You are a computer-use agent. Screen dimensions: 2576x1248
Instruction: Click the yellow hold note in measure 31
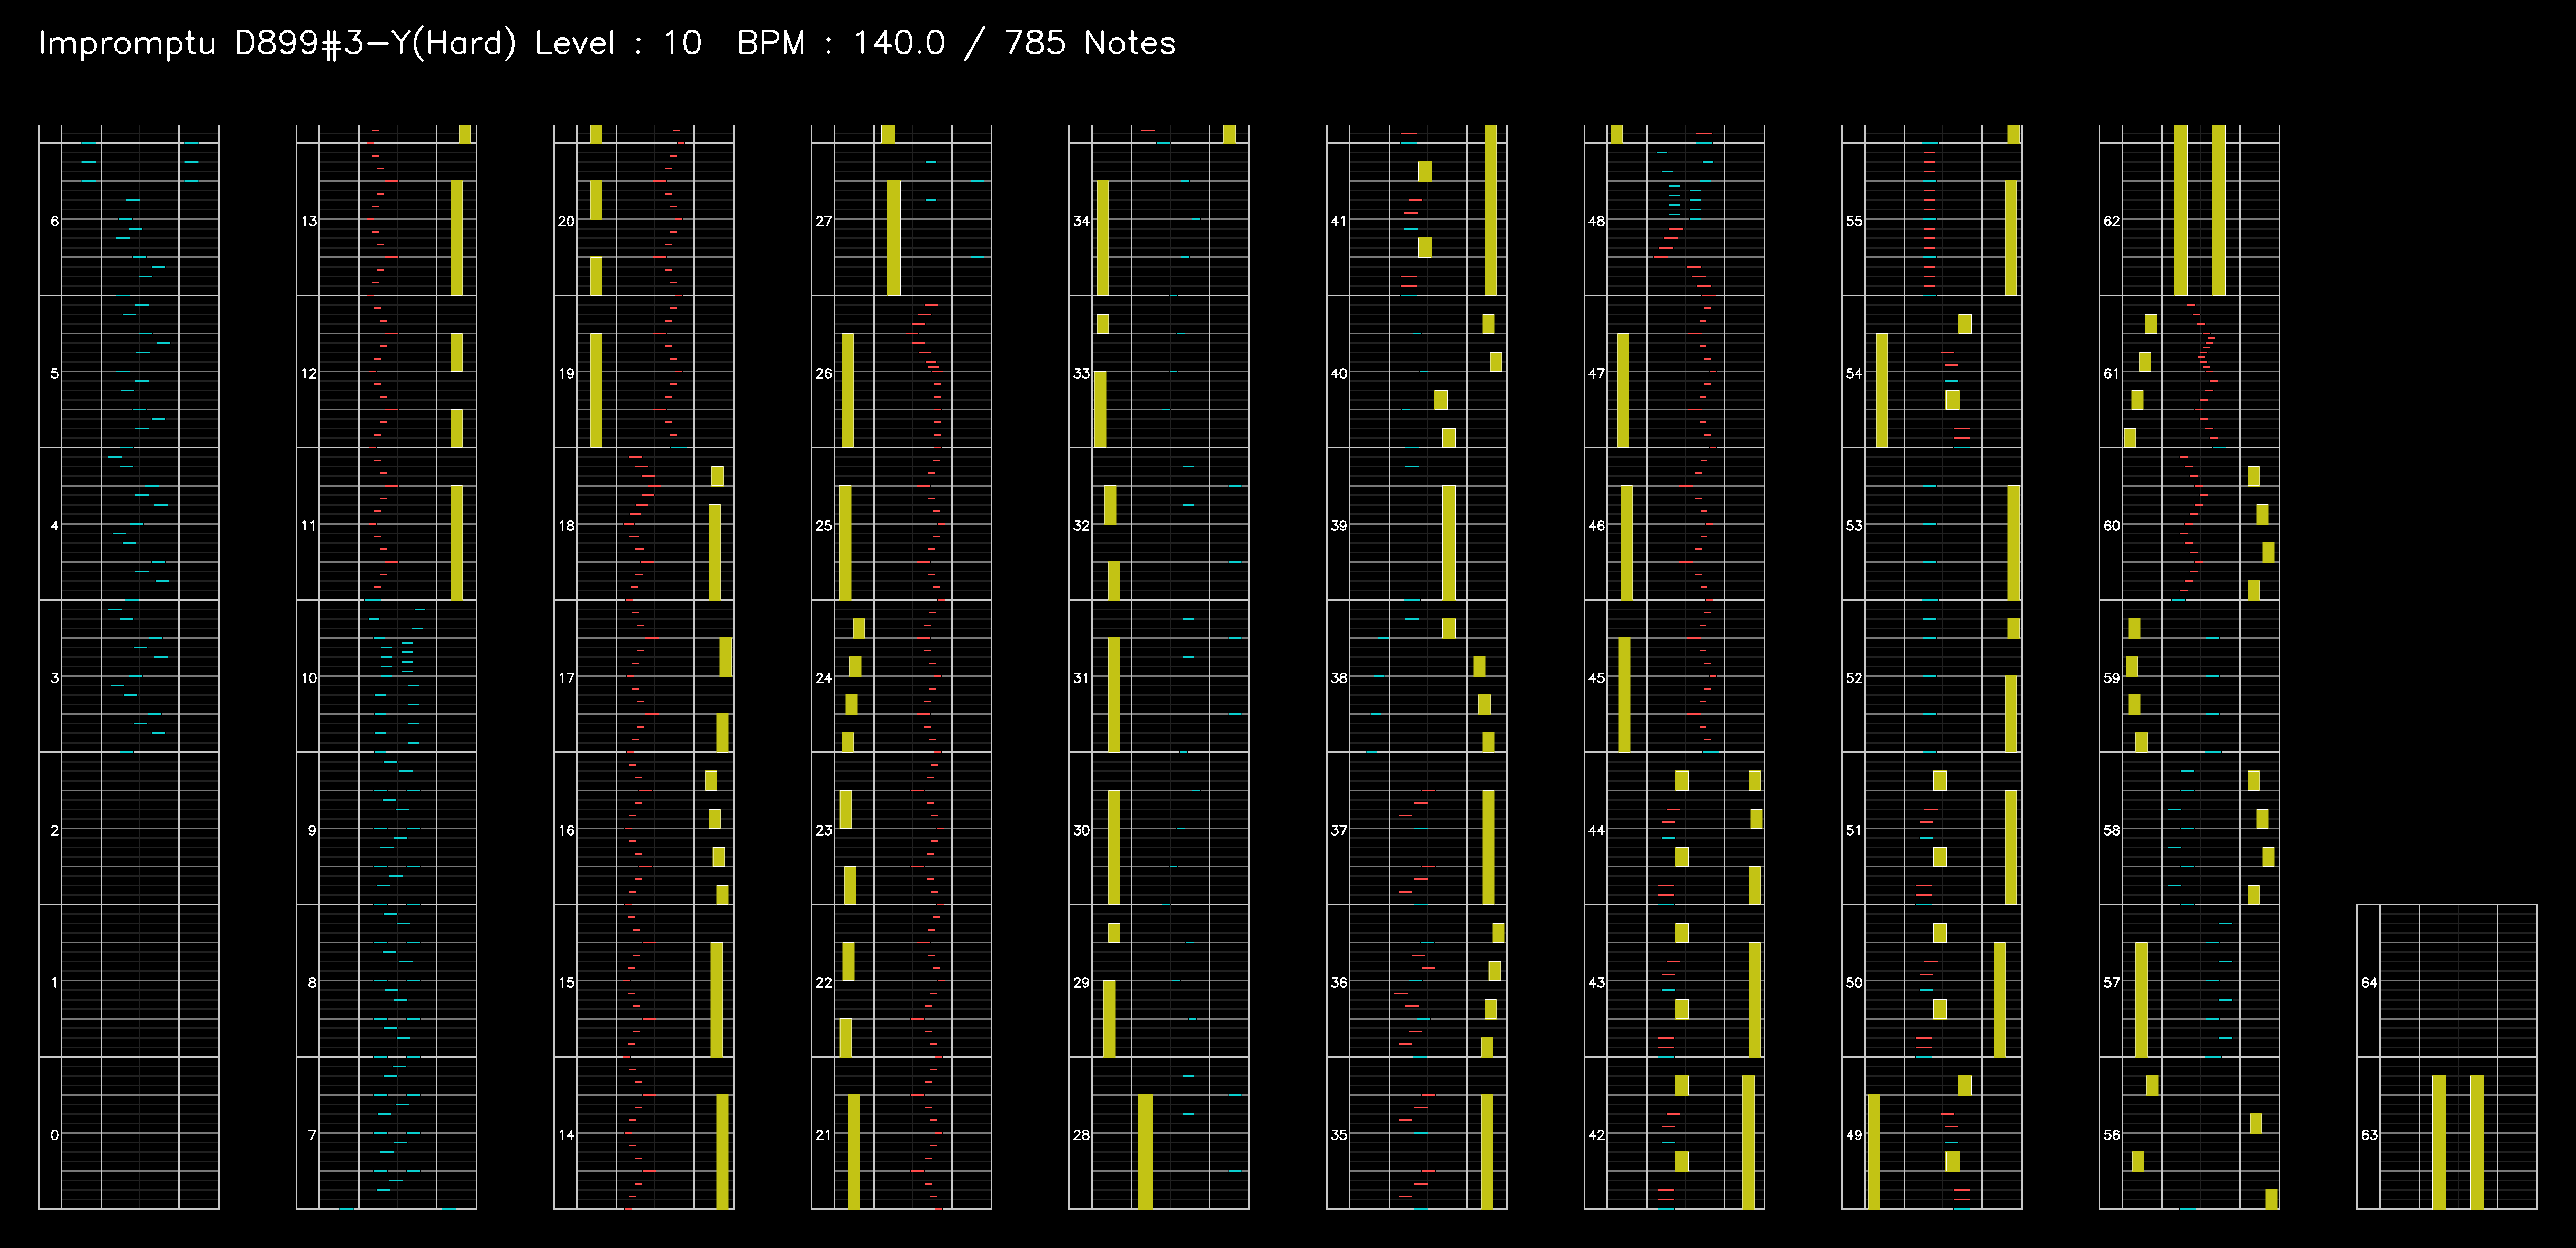point(1114,694)
